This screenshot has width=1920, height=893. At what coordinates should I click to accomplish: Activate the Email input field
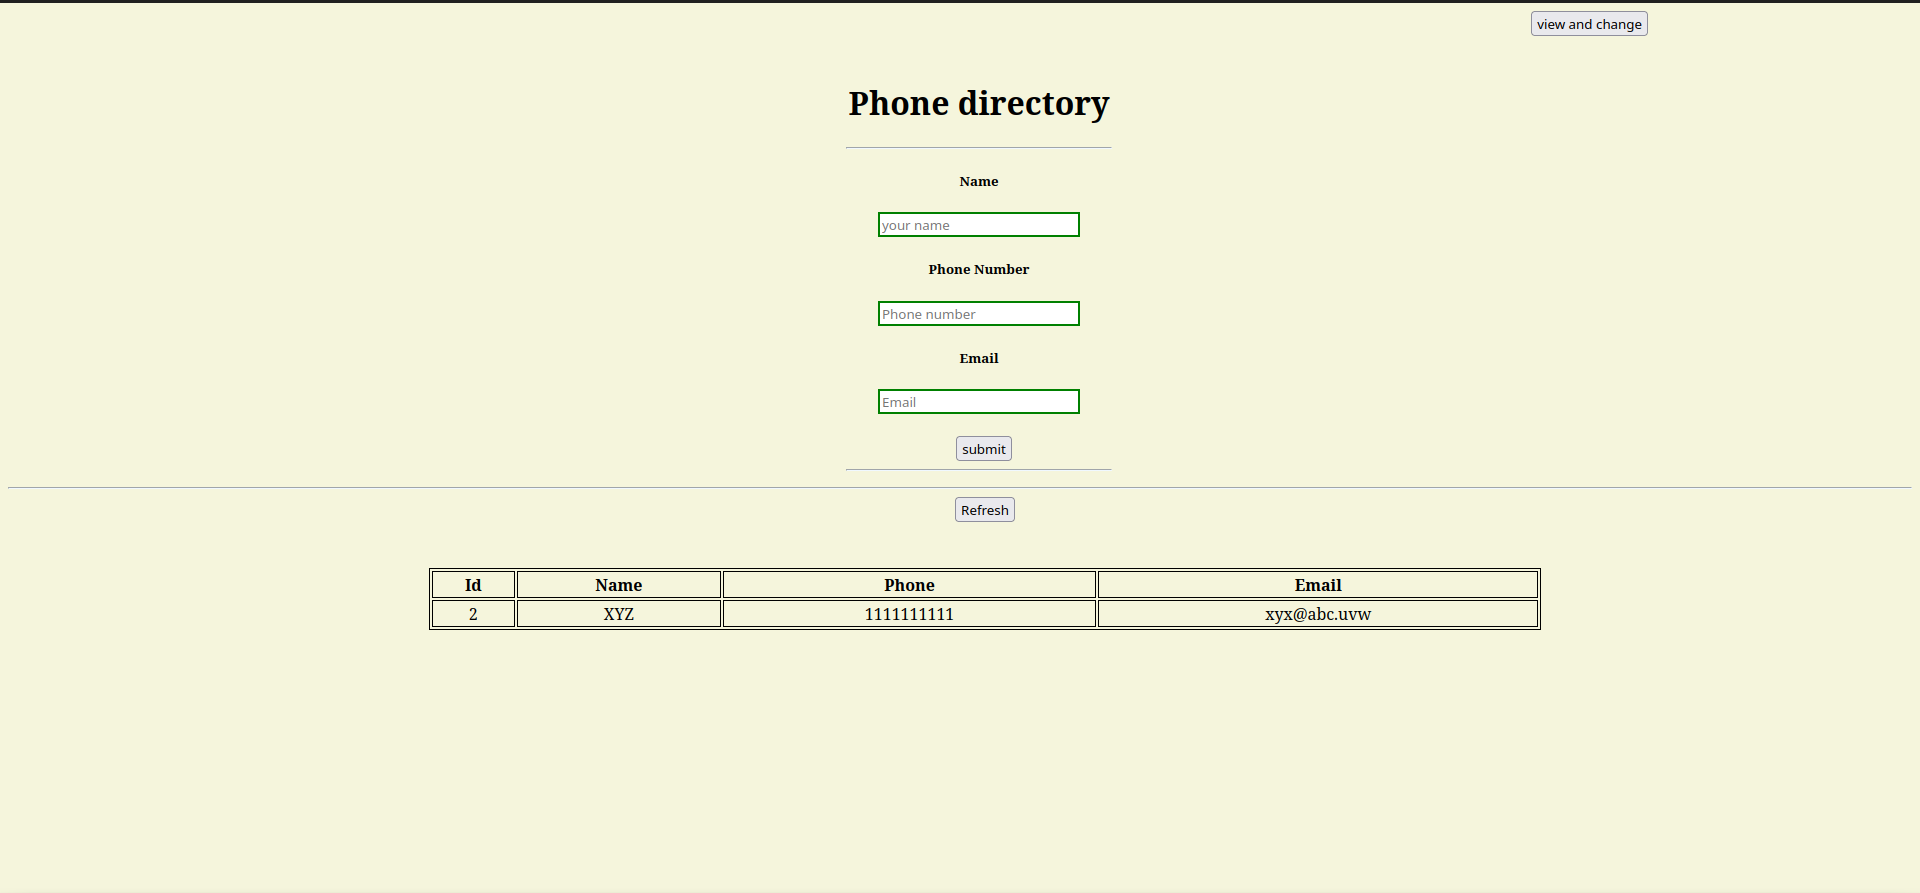[x=979, y=402]
